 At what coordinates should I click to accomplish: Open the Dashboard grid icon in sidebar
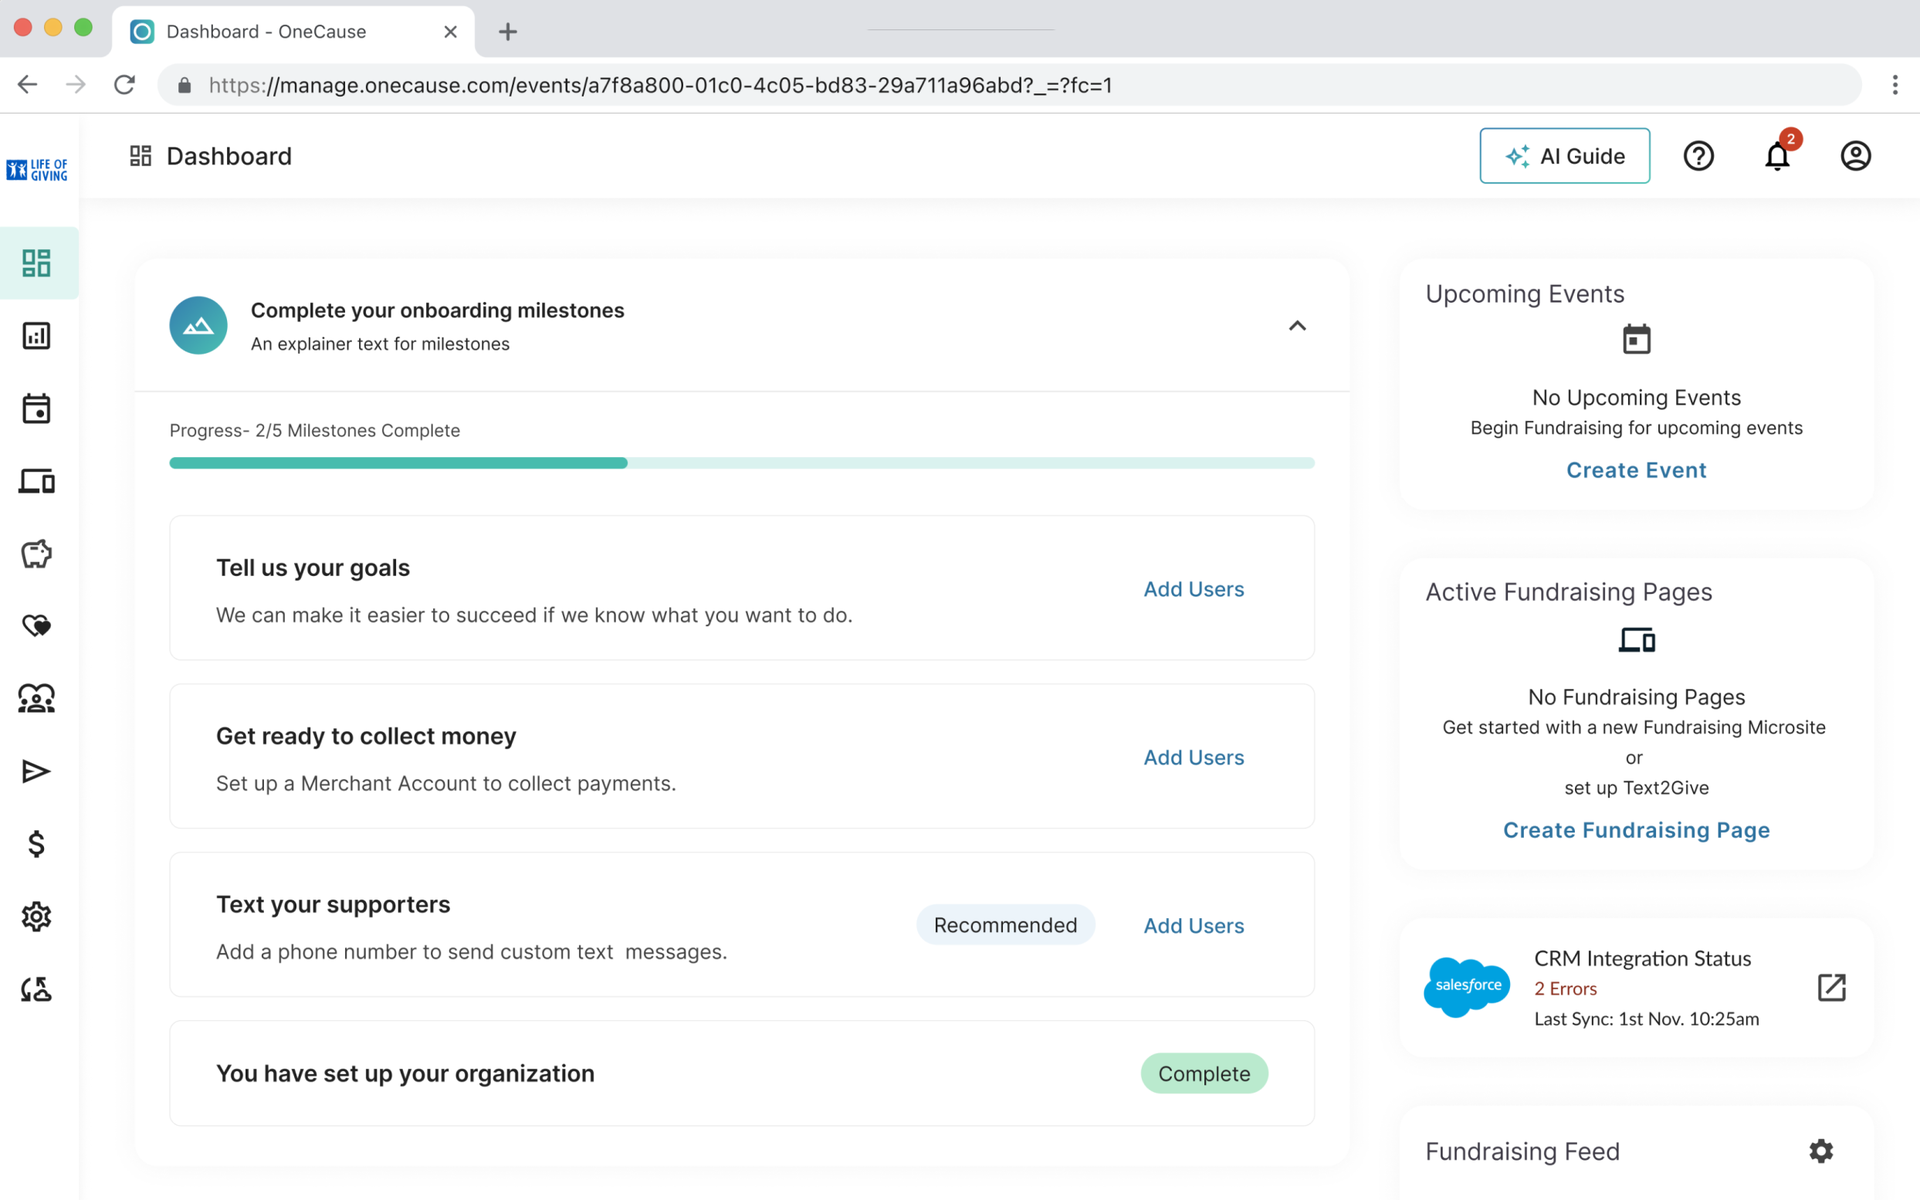click(37, 263)
